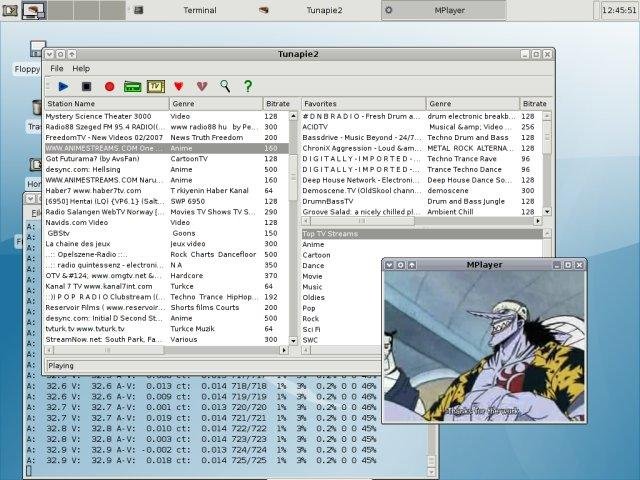Viewport: 640px width, 480px height.
Task: Open the Help menu
Action: (80, 69)
